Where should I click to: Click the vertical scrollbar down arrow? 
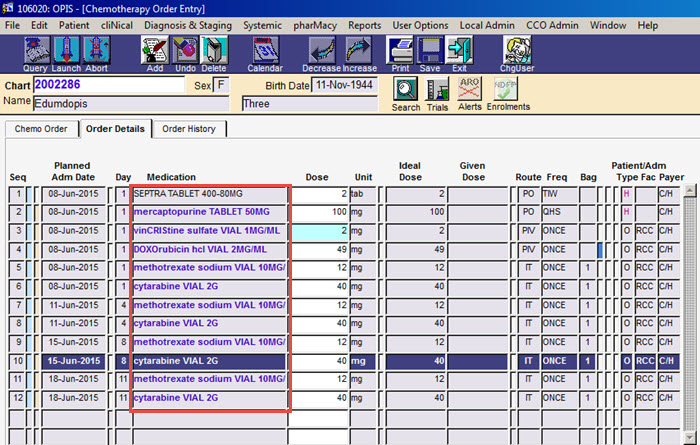click(690, 437)
